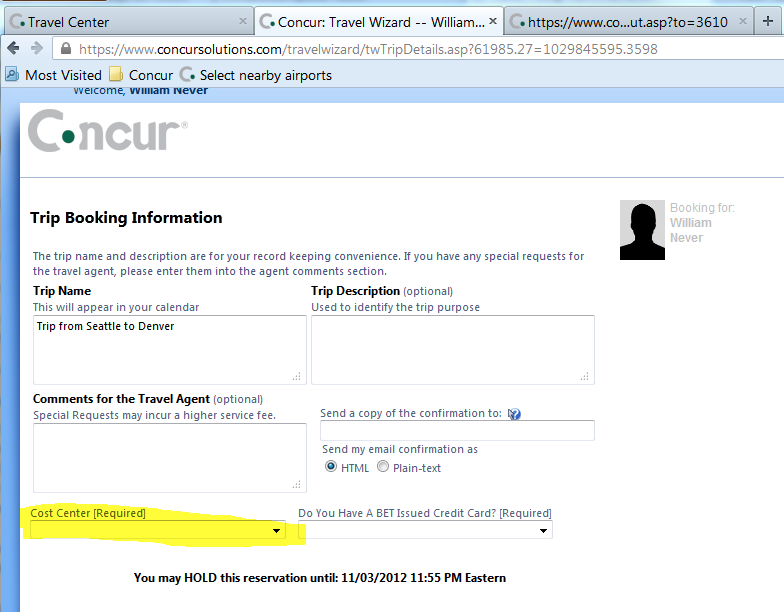This screenshot has width=784, height=612.
Task: Switch to the Travel Center tab
Action: click(x=128, y=22)
